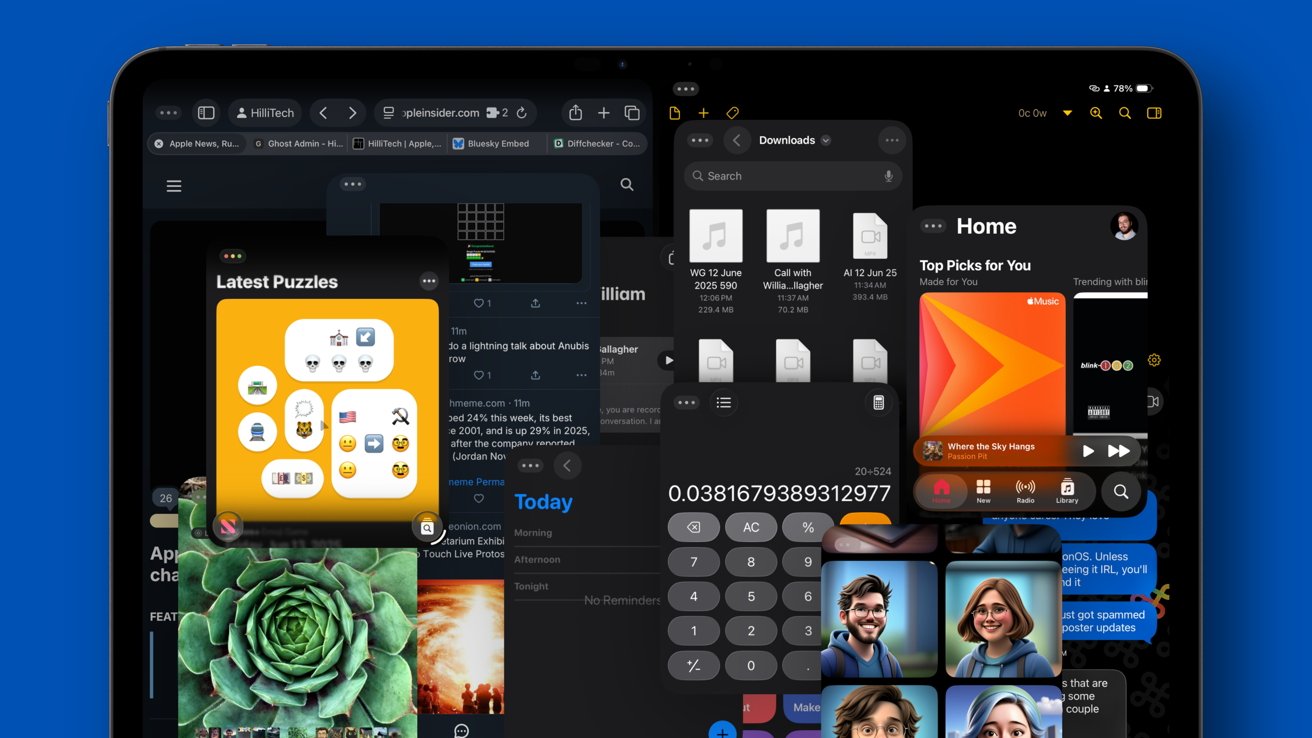1312x738 pixels.
Task: Open Safari share sheet
Action: coord(575,113)
